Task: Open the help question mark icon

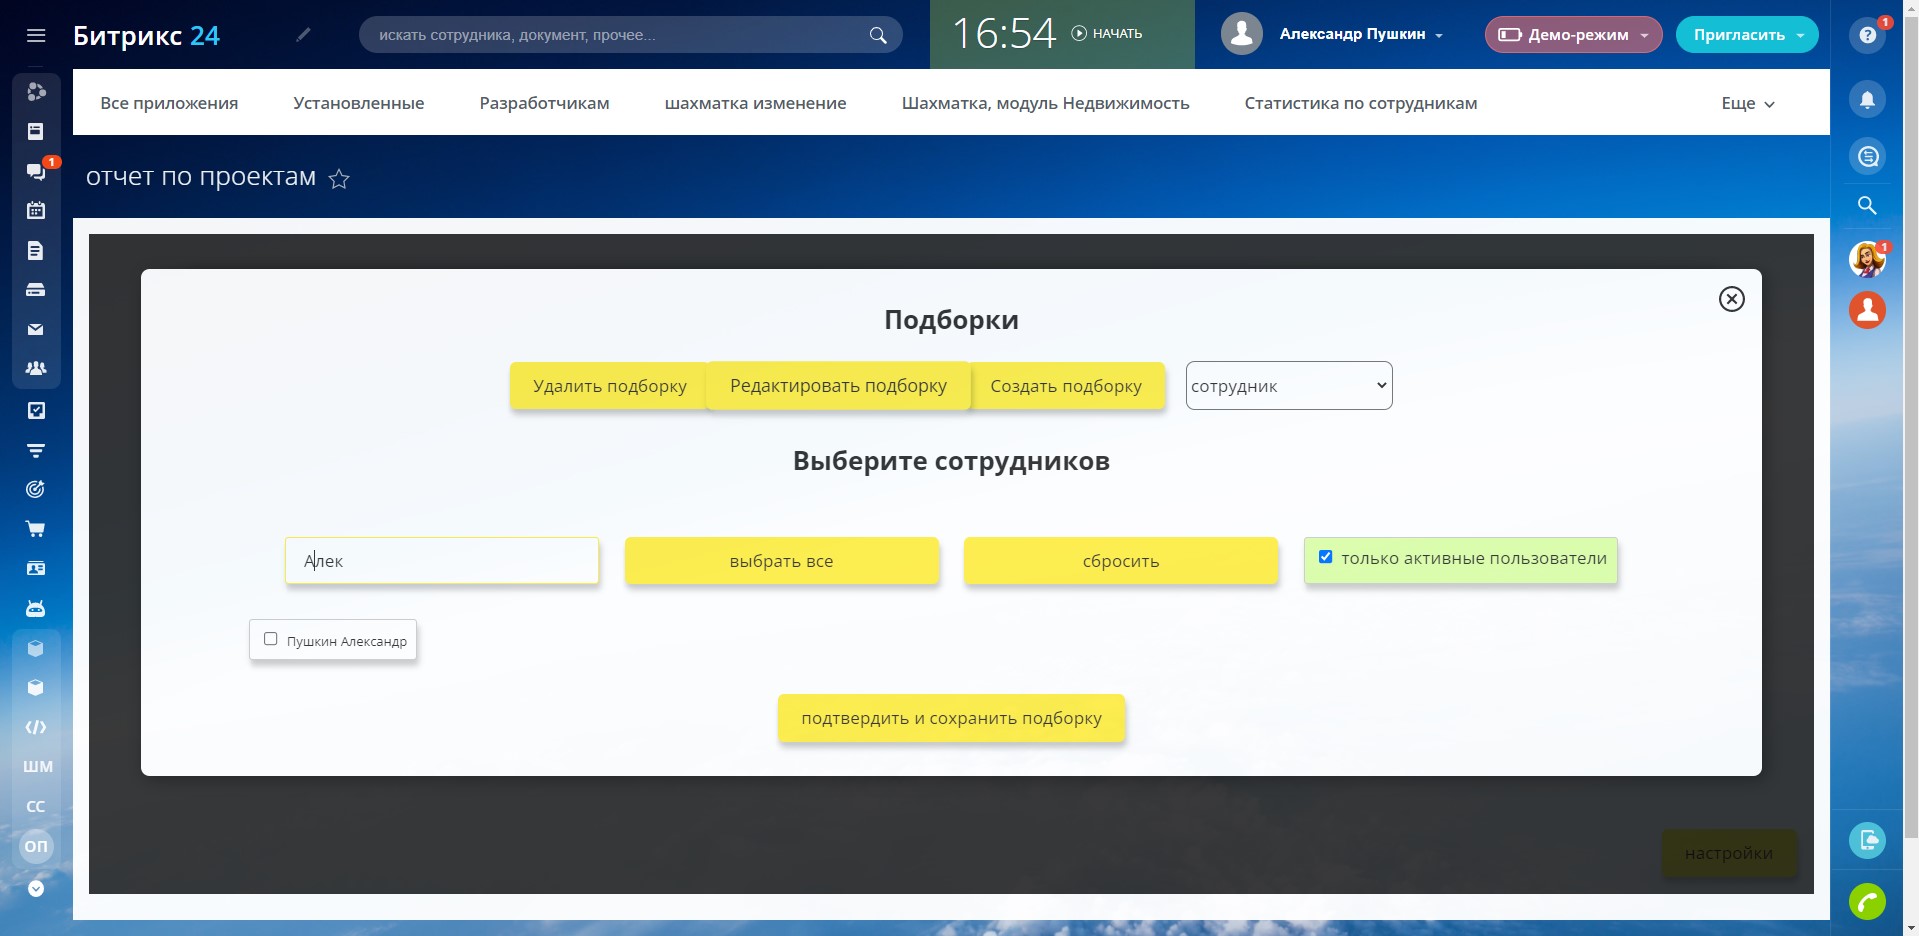Action: pos(1867,36)
